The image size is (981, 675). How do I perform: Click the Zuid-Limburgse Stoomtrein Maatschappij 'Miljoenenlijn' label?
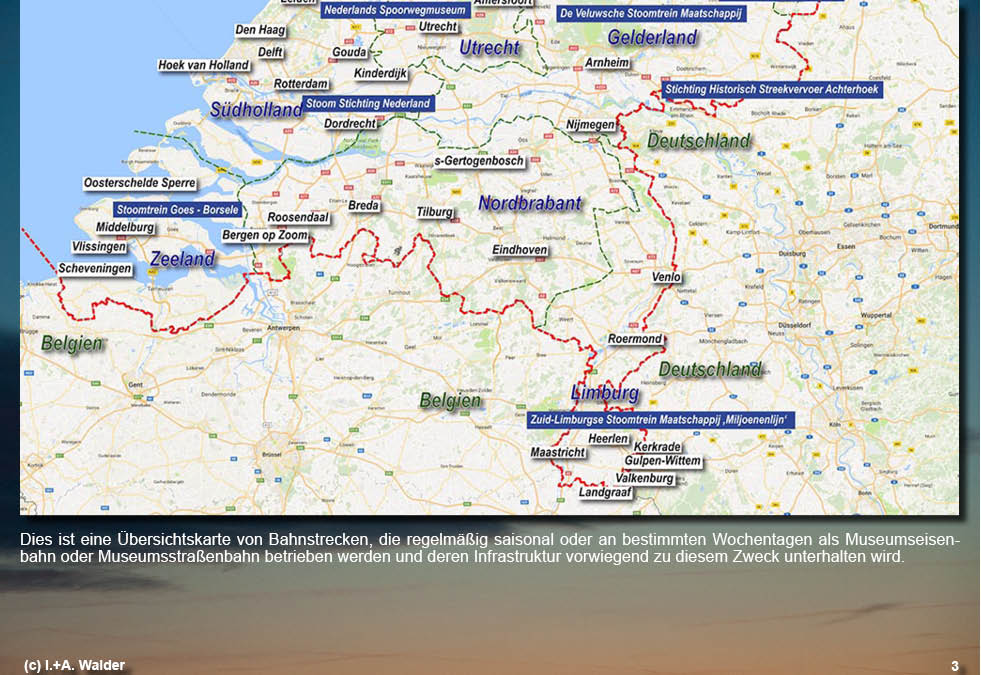coord(661,421)
